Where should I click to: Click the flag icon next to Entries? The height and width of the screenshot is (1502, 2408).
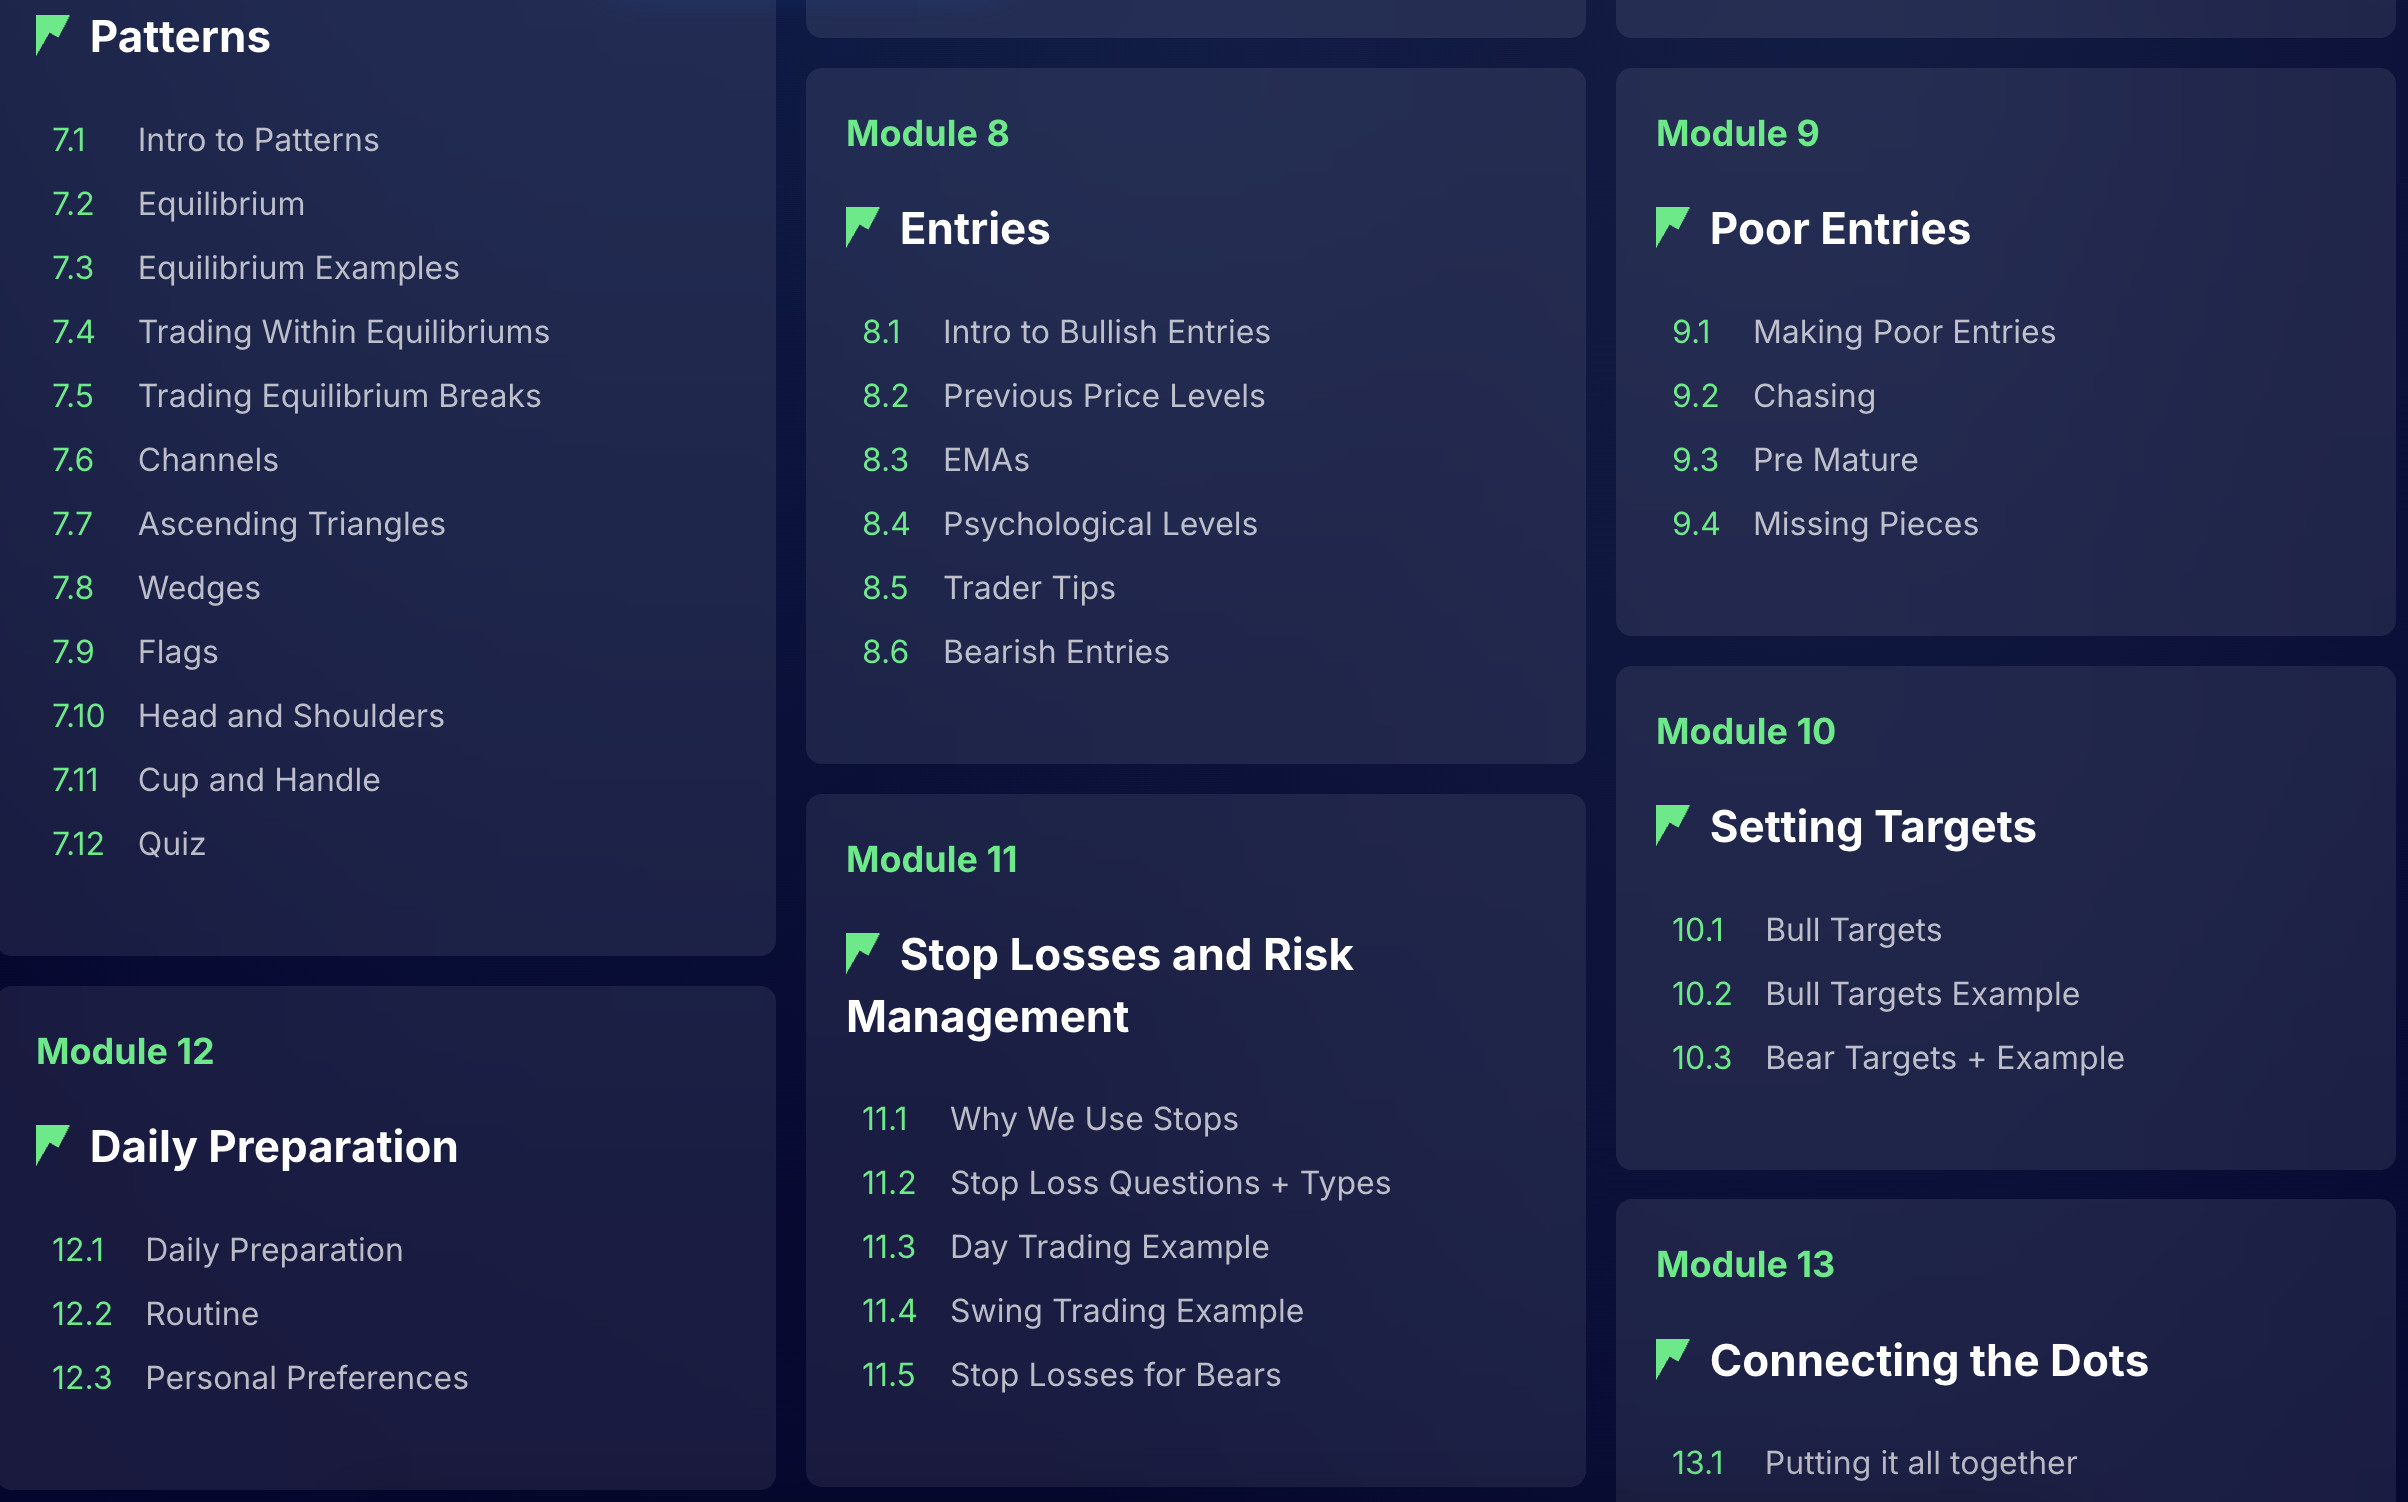pyautogui.click(x=861, y=227)
